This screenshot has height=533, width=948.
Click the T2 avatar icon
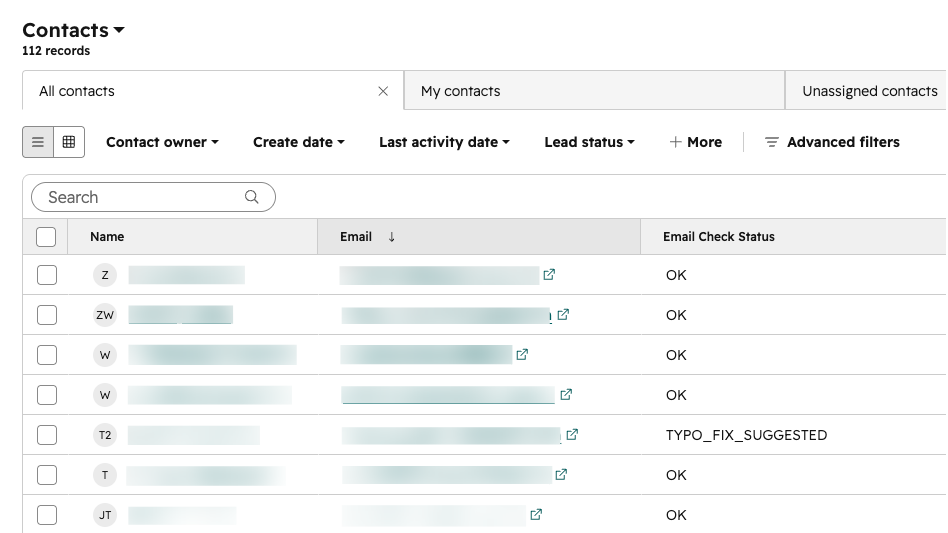tap(105, 435)
